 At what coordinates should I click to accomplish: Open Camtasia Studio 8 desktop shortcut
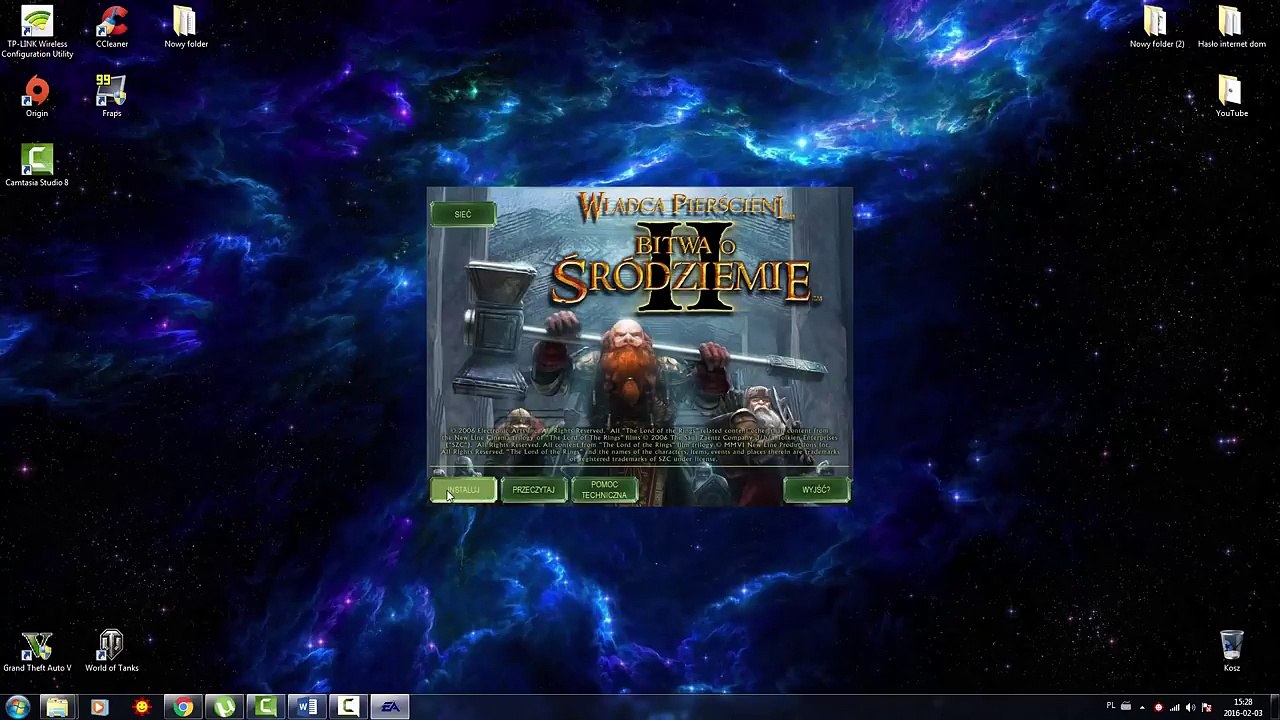(37, 166)
